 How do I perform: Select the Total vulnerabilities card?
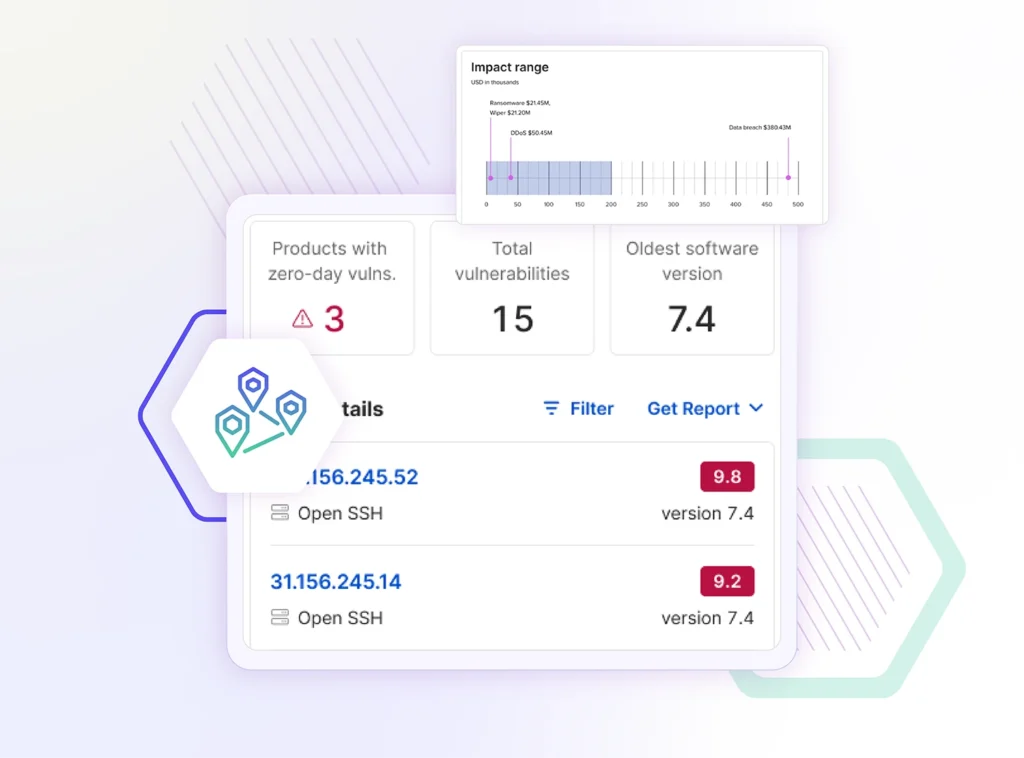512,288
